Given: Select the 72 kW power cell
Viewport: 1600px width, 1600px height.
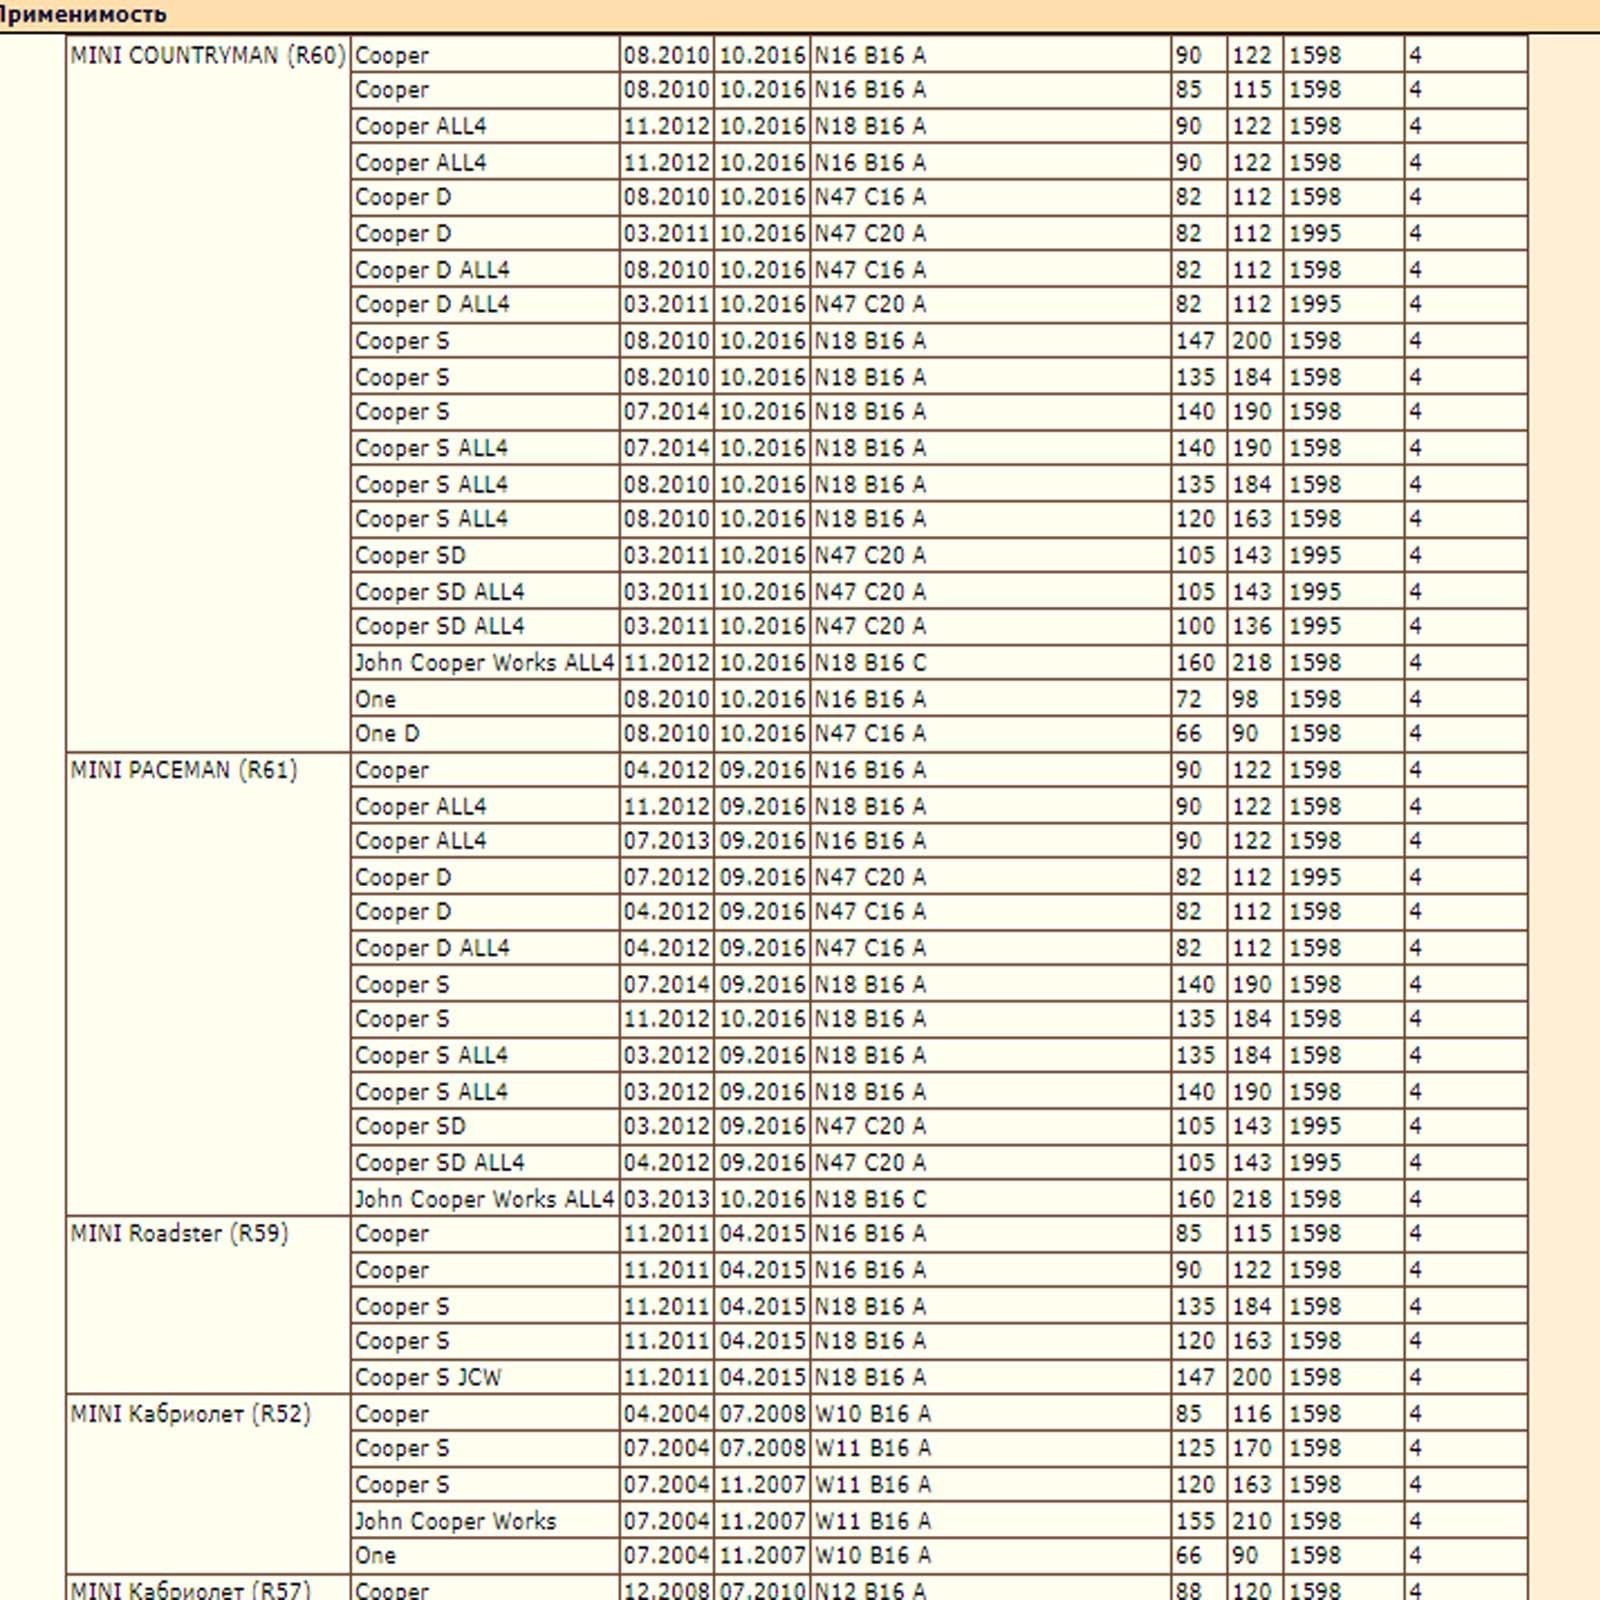Looking at the screenshot, I should [1190, 699].
